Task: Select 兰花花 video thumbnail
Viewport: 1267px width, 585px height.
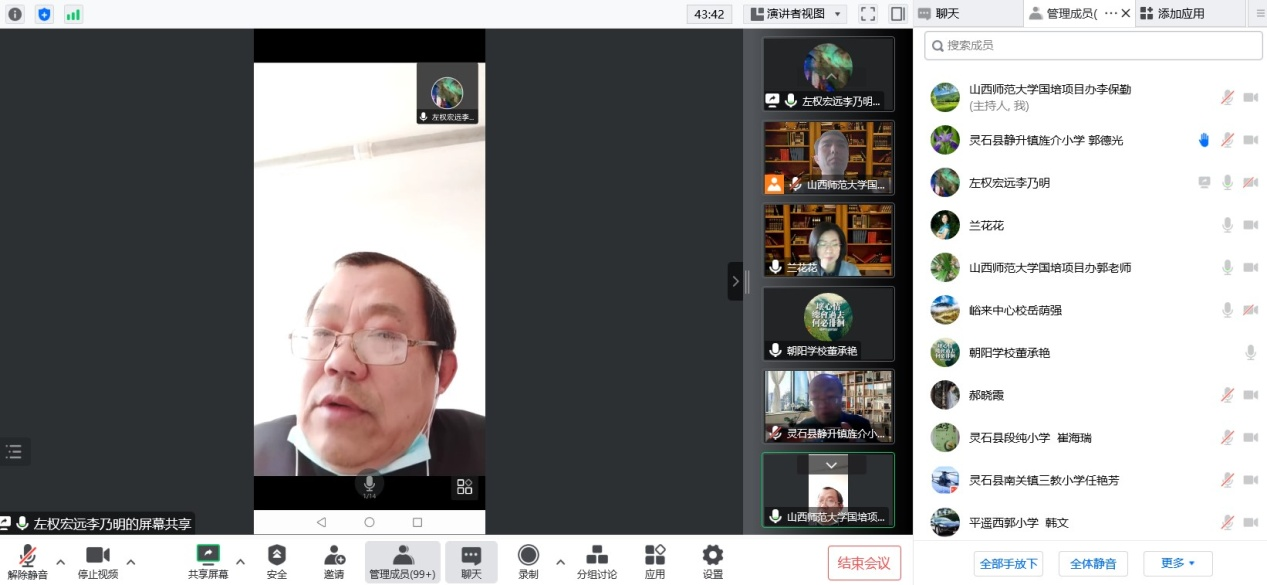Action: pyautogui.click(x=828, y=240)
